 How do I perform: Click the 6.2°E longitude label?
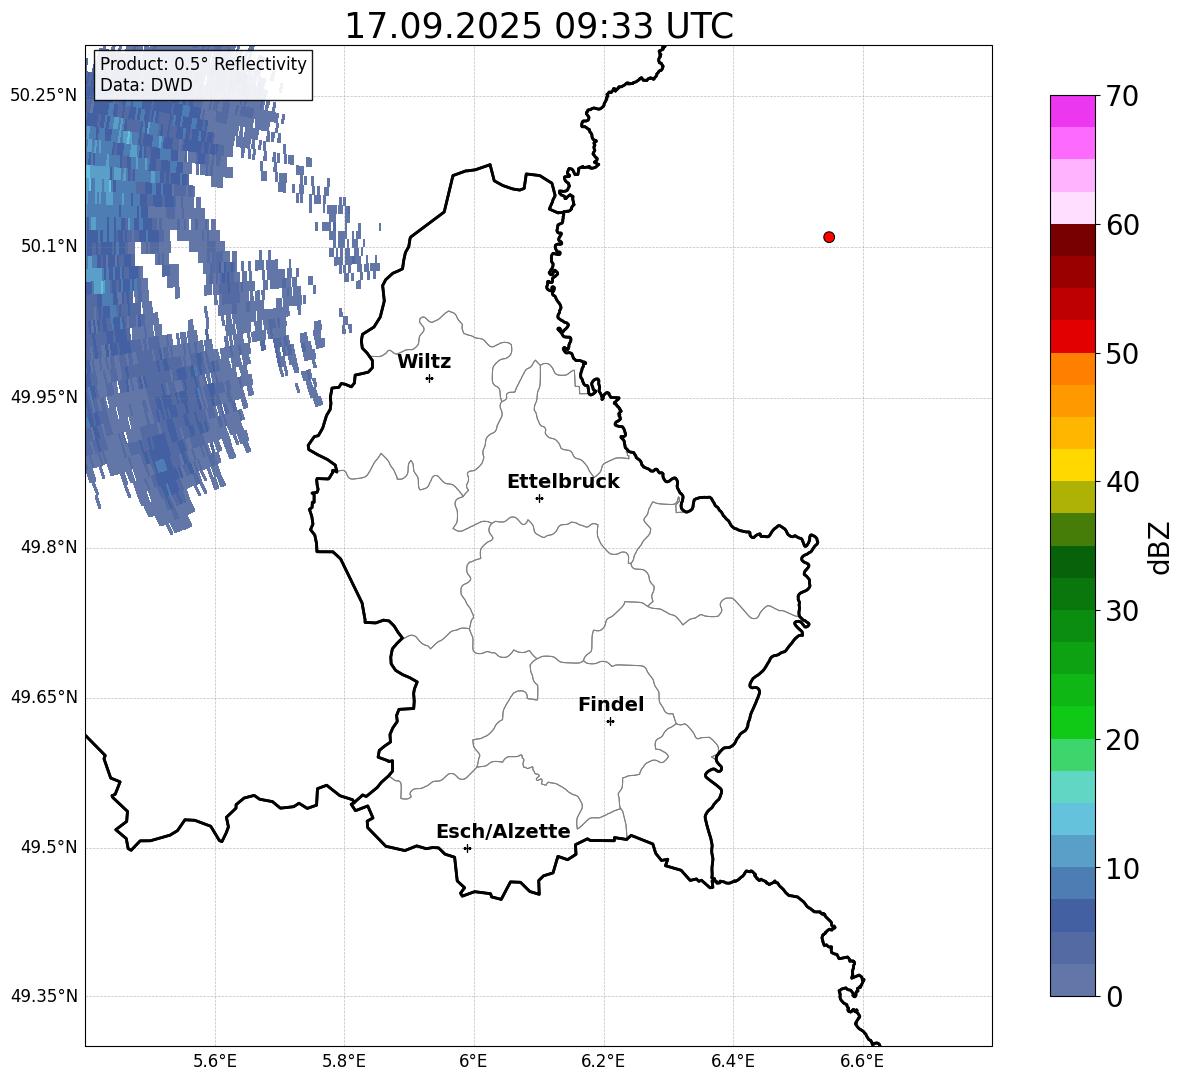point(603,1061)
